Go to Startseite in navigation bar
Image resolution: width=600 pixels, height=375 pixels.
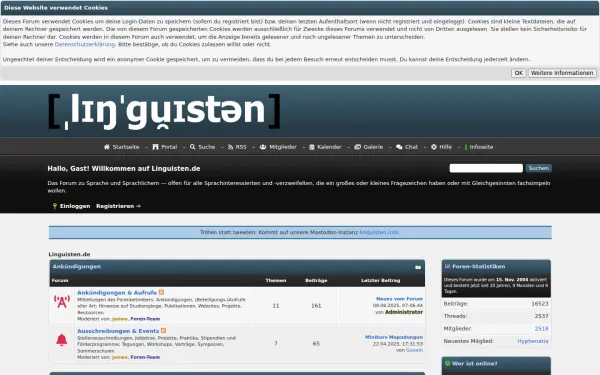coord(126,147)
